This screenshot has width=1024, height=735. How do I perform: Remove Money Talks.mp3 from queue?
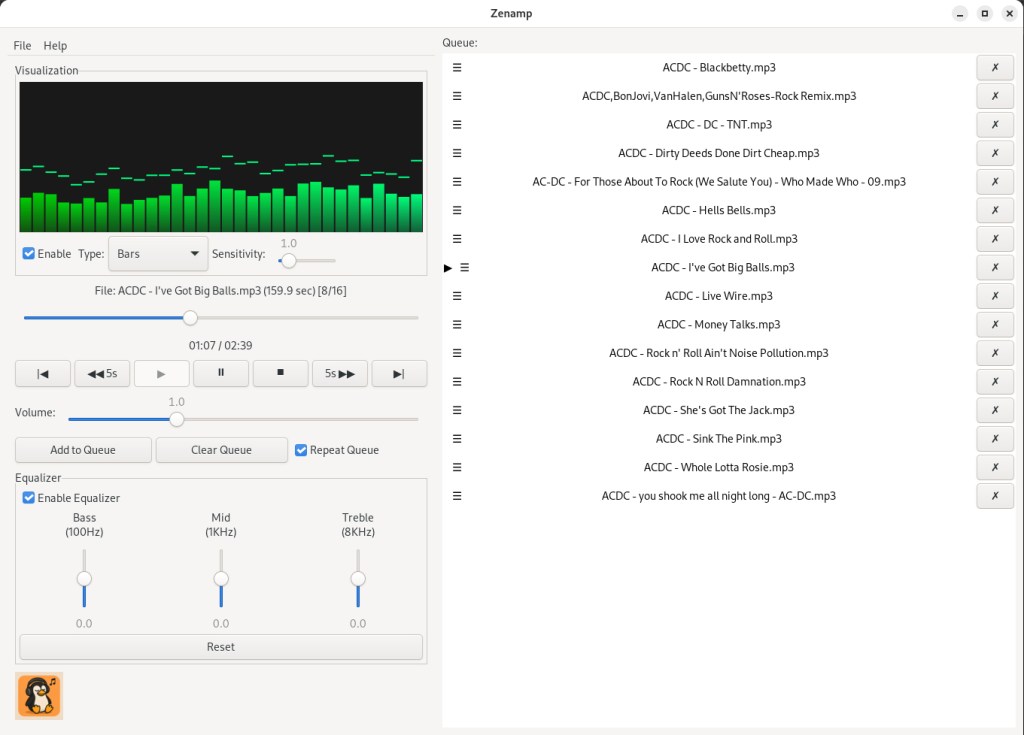[x=995, y=324]
